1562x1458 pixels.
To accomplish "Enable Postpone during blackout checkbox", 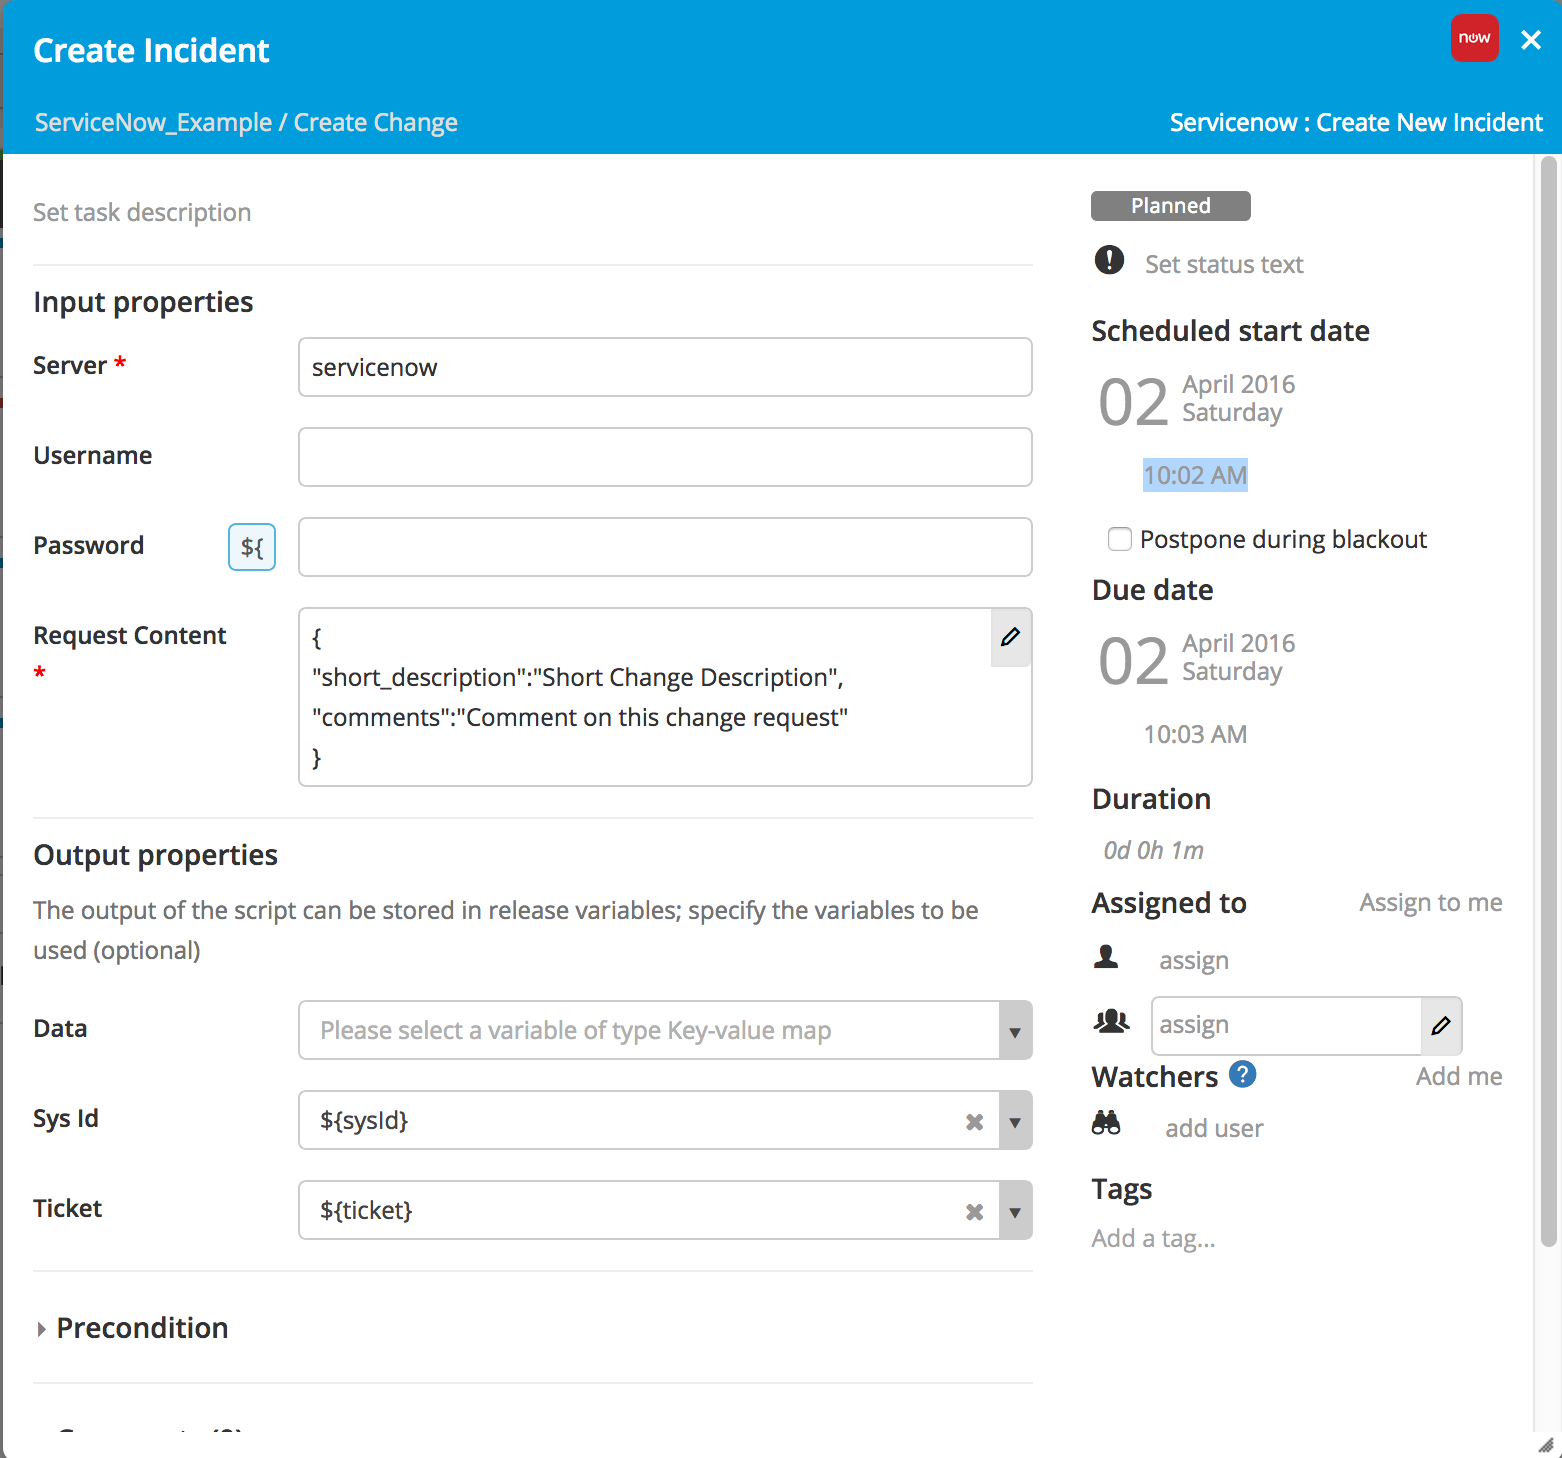I will (1120, 539).
